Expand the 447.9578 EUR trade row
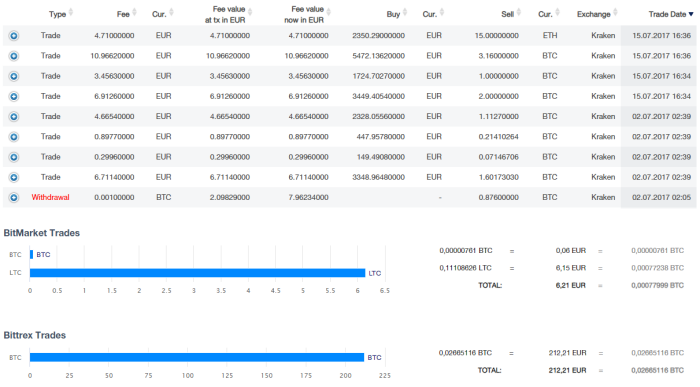700x387 pixels. pyautogui.click(x=14, y=137)
